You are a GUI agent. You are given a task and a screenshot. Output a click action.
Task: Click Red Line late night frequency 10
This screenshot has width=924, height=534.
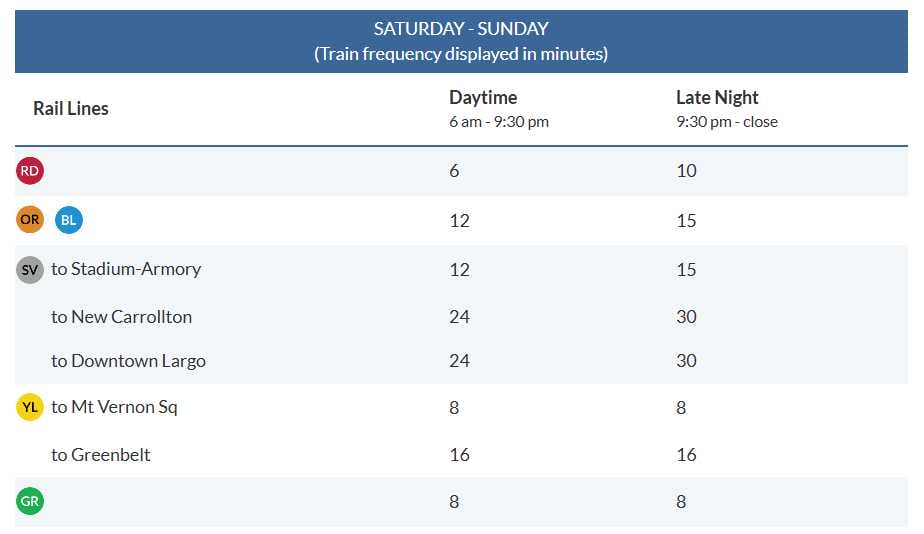686,171
